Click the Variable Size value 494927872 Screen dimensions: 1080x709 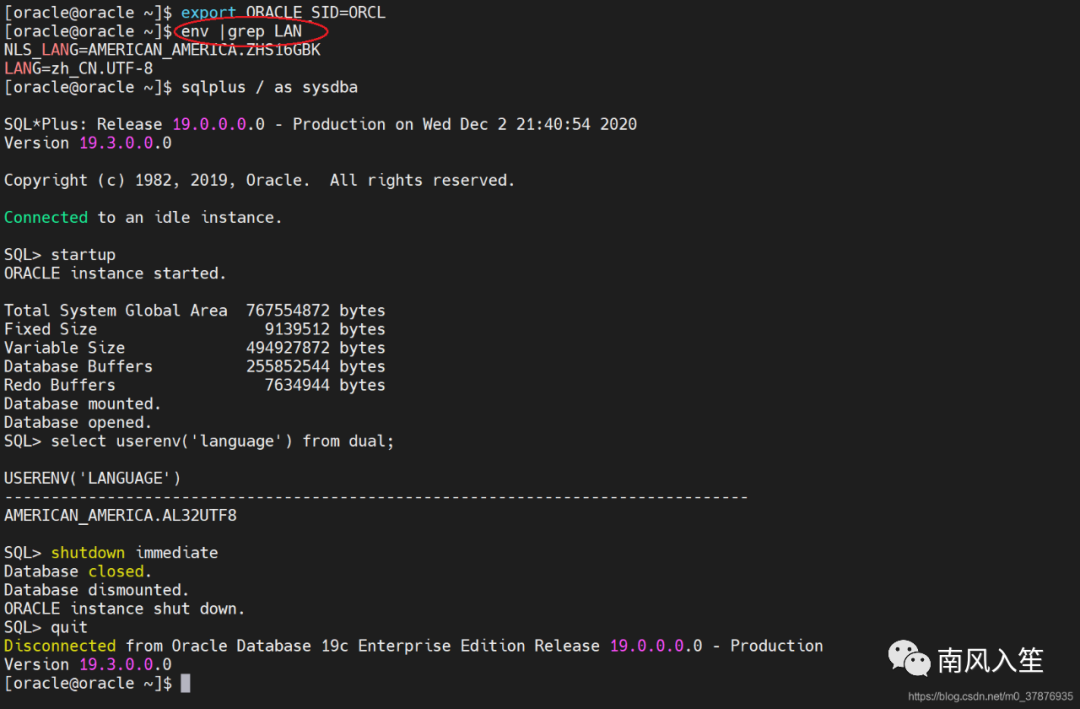point(288,348)
